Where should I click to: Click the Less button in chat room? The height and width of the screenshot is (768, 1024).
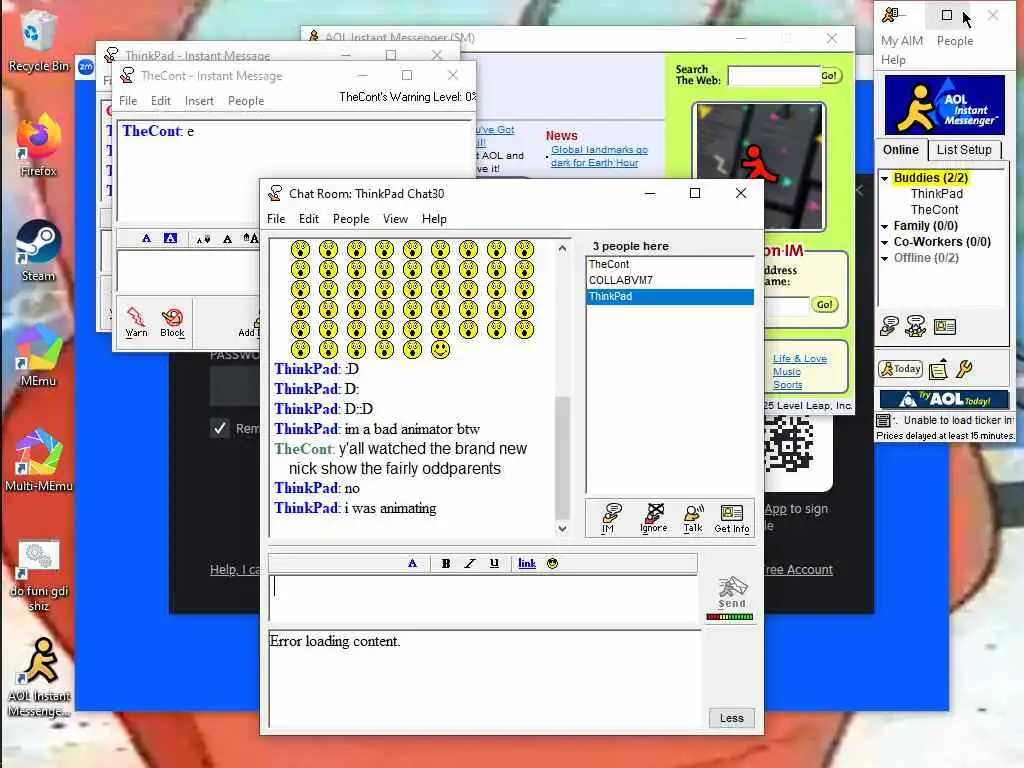(731, 718)
